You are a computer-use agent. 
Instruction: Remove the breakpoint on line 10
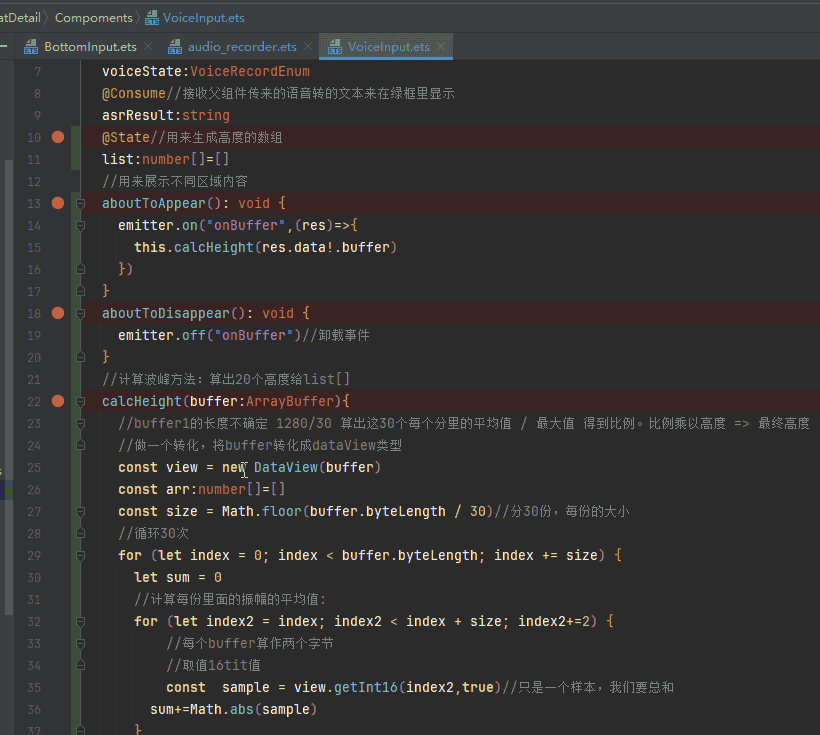pos(58,137)
